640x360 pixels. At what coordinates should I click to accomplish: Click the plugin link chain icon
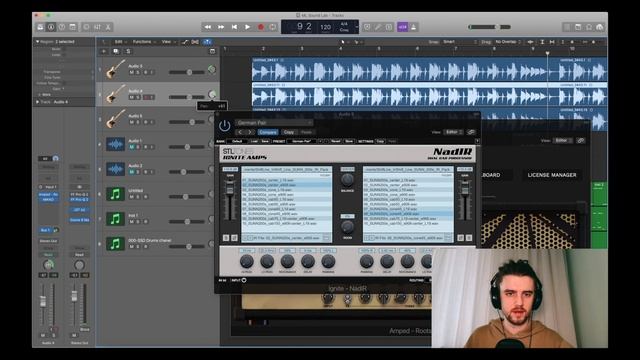pos(471,132)
